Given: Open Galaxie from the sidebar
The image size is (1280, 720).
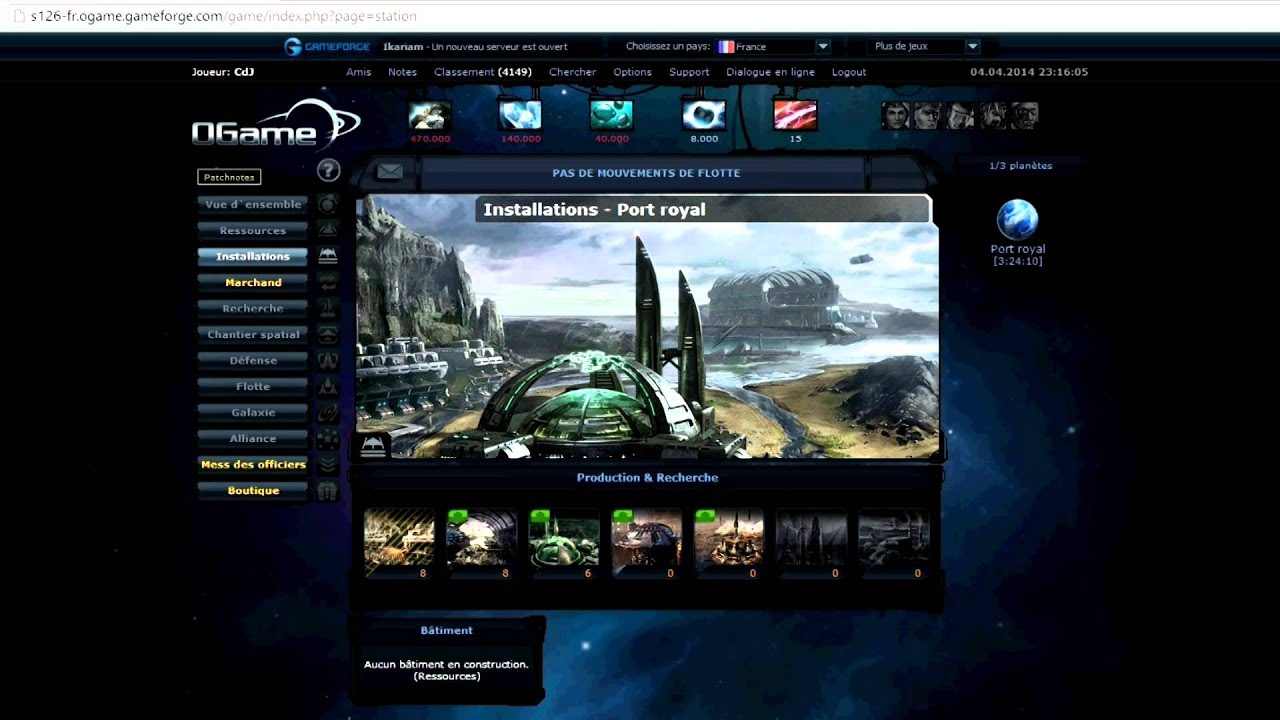Looking at the screenshot, I should pos(253,412).
